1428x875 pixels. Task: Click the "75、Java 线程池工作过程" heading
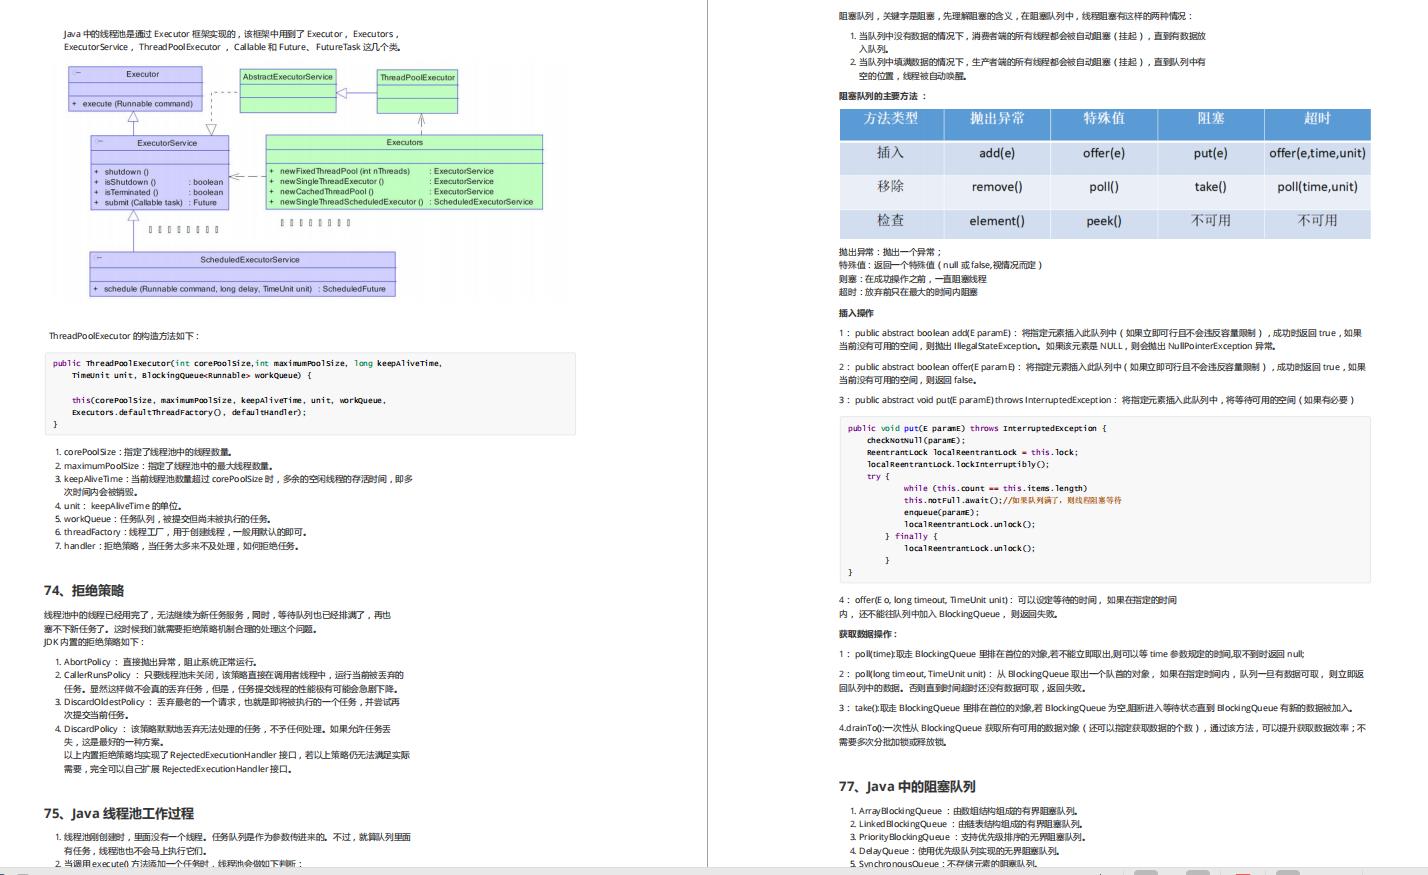[119, 814]
